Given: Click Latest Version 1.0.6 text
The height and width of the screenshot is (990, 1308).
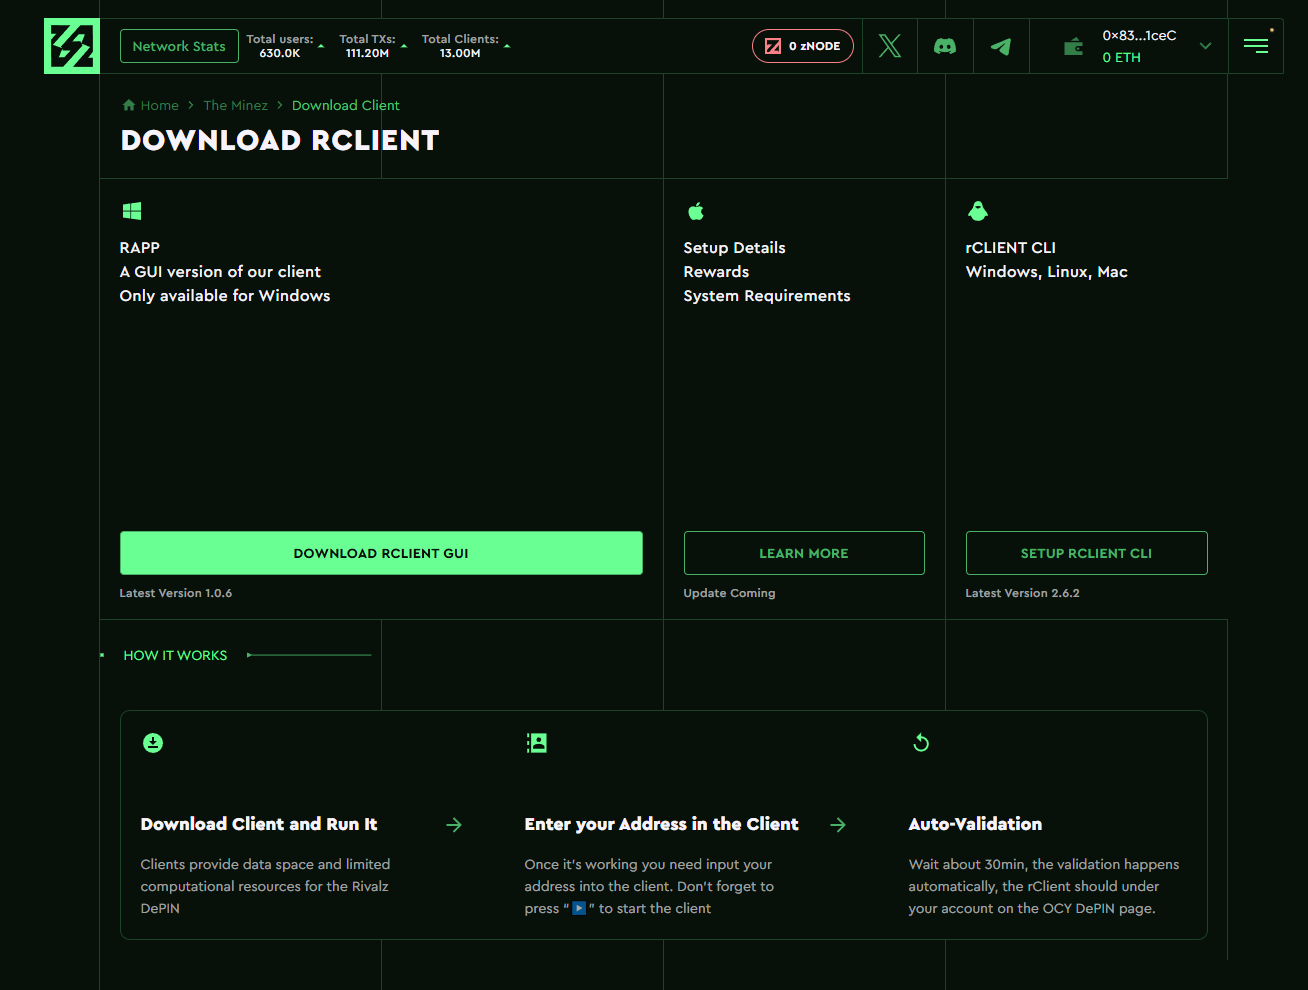Looking at the screenshot, I should [x=176, y=593].
